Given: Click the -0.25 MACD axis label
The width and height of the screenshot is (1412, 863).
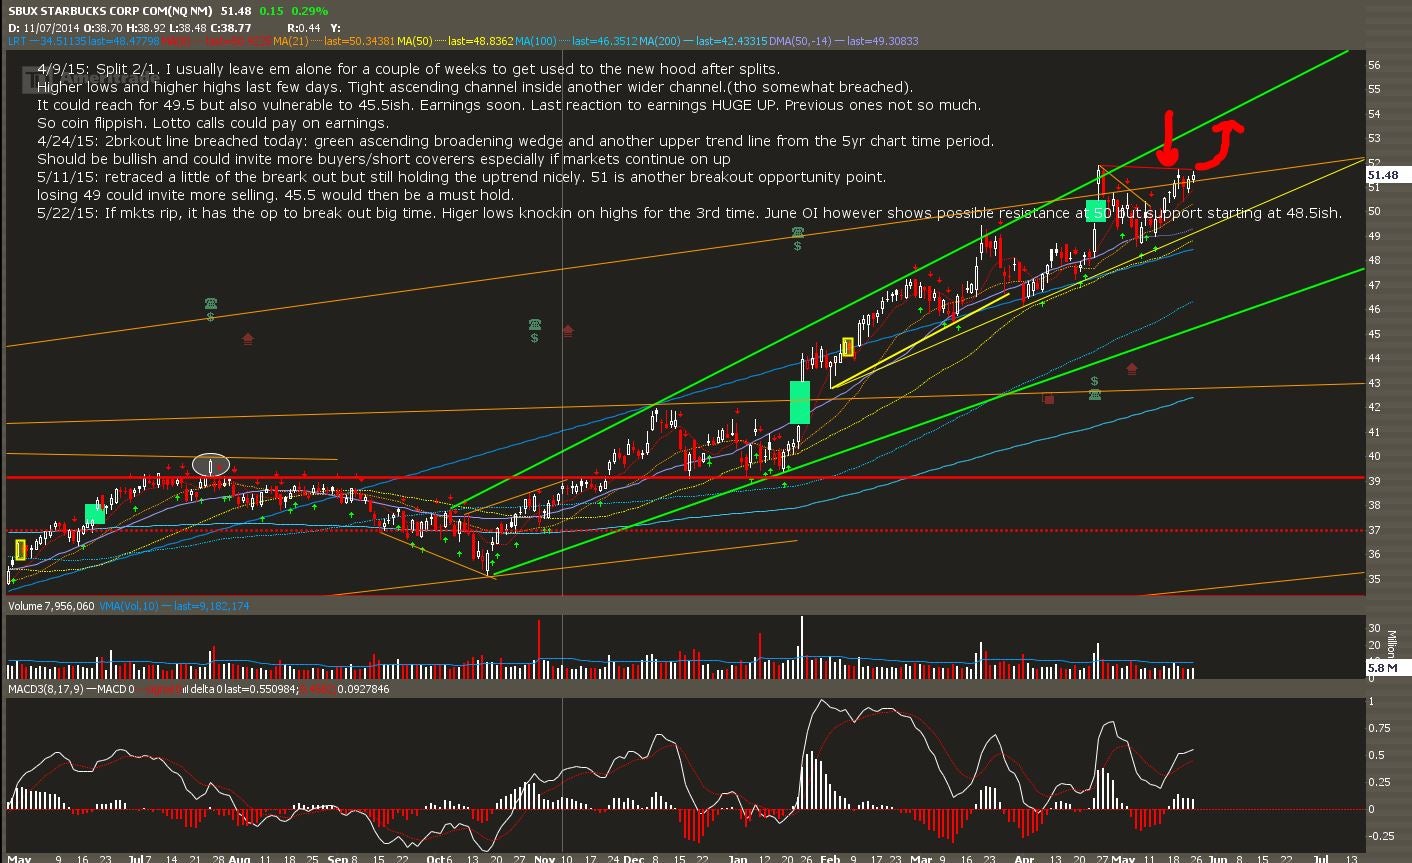Looking at the screenshot, I should point(1379,836).
